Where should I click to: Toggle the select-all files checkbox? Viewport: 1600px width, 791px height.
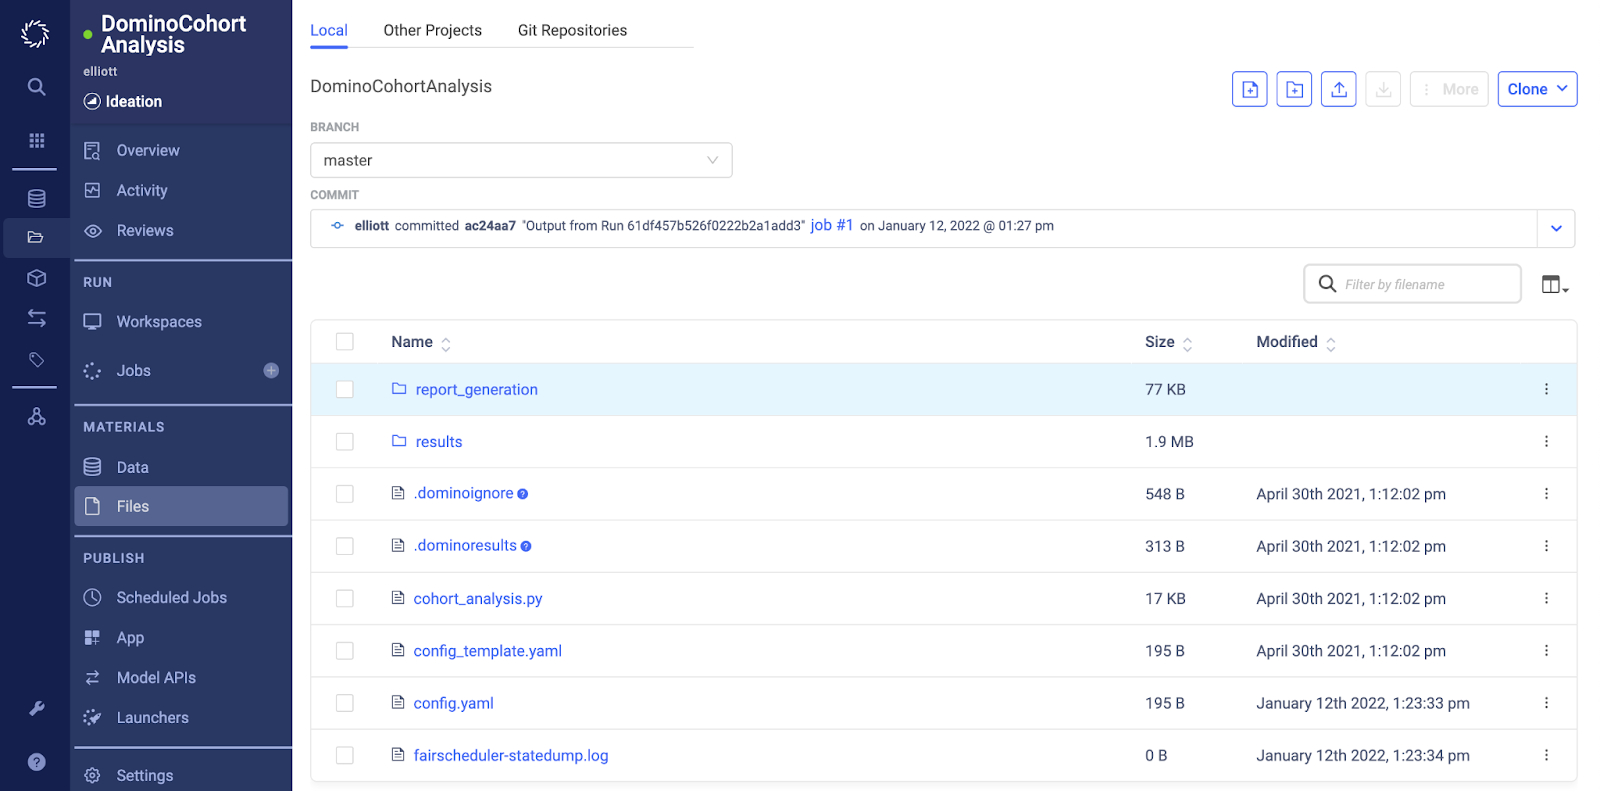point(345,342)
